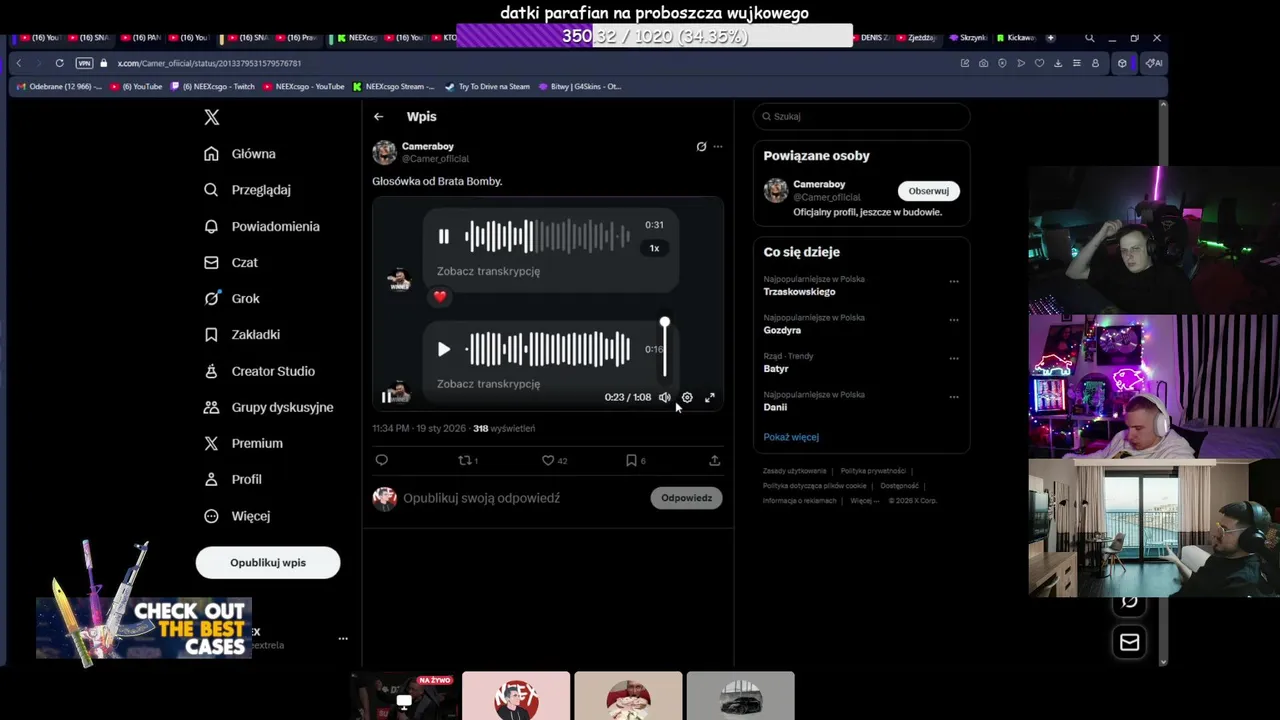
Task: Open NEEXcsgo - Twitch bookmark
Action: 212,86
